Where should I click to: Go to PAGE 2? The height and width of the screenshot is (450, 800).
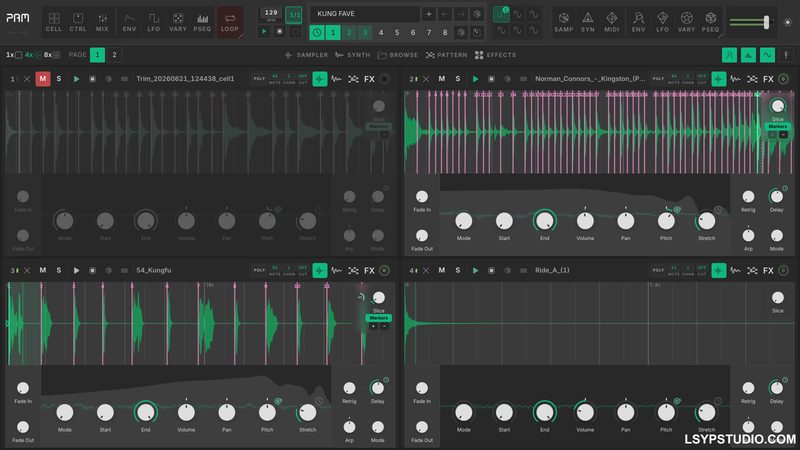[114, 55]
